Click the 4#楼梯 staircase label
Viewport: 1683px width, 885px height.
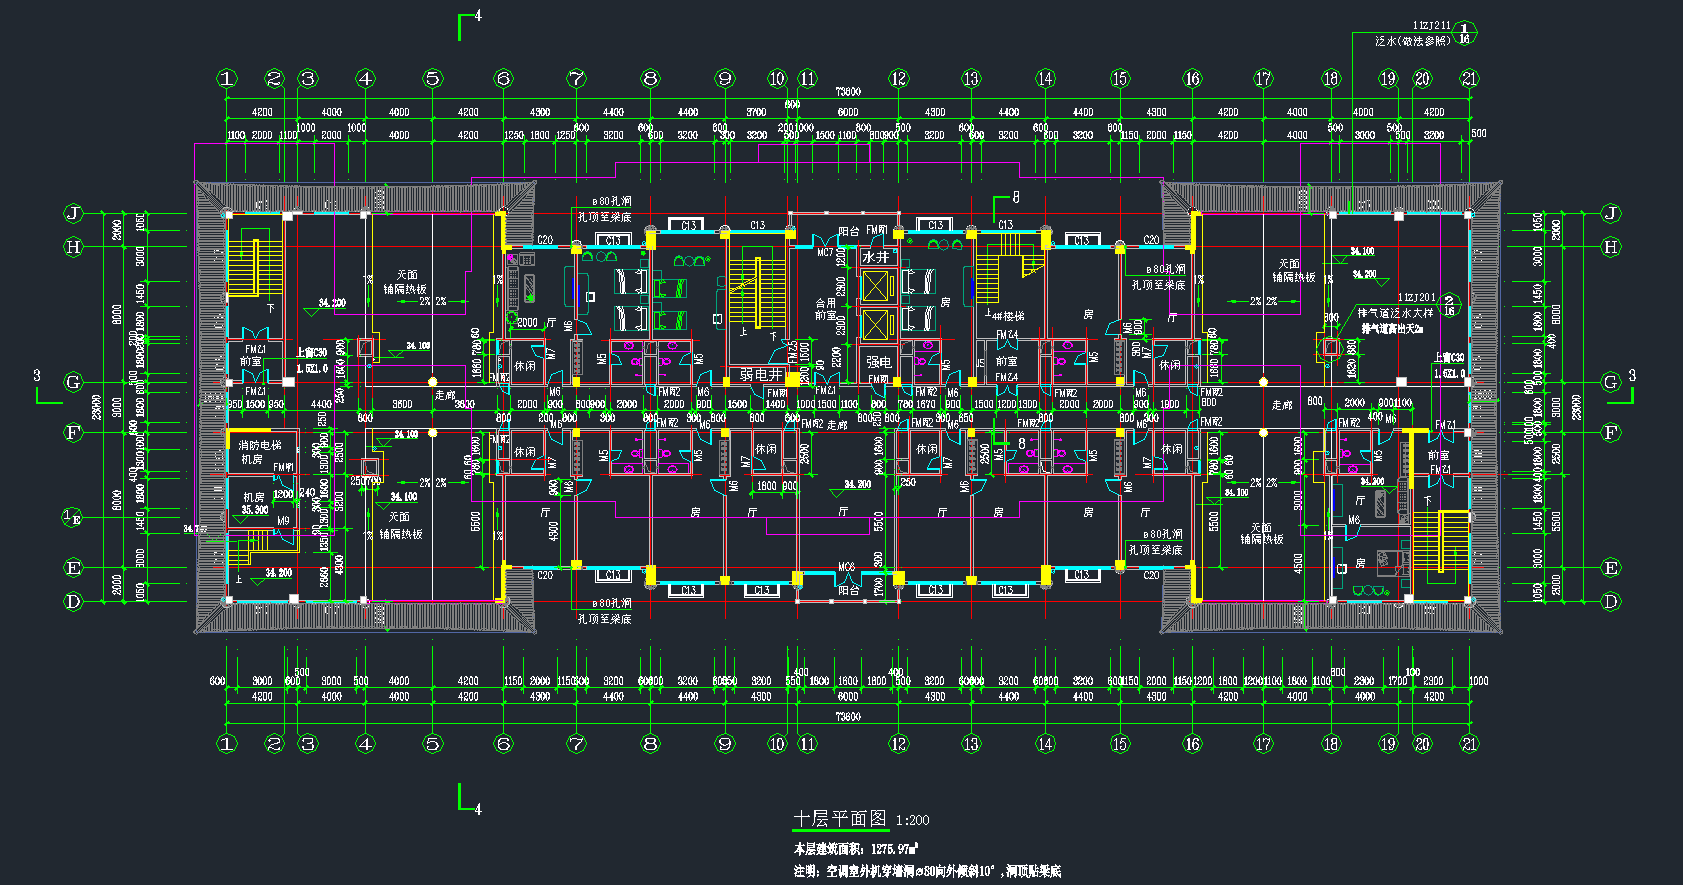click(x=1006, y=316)
